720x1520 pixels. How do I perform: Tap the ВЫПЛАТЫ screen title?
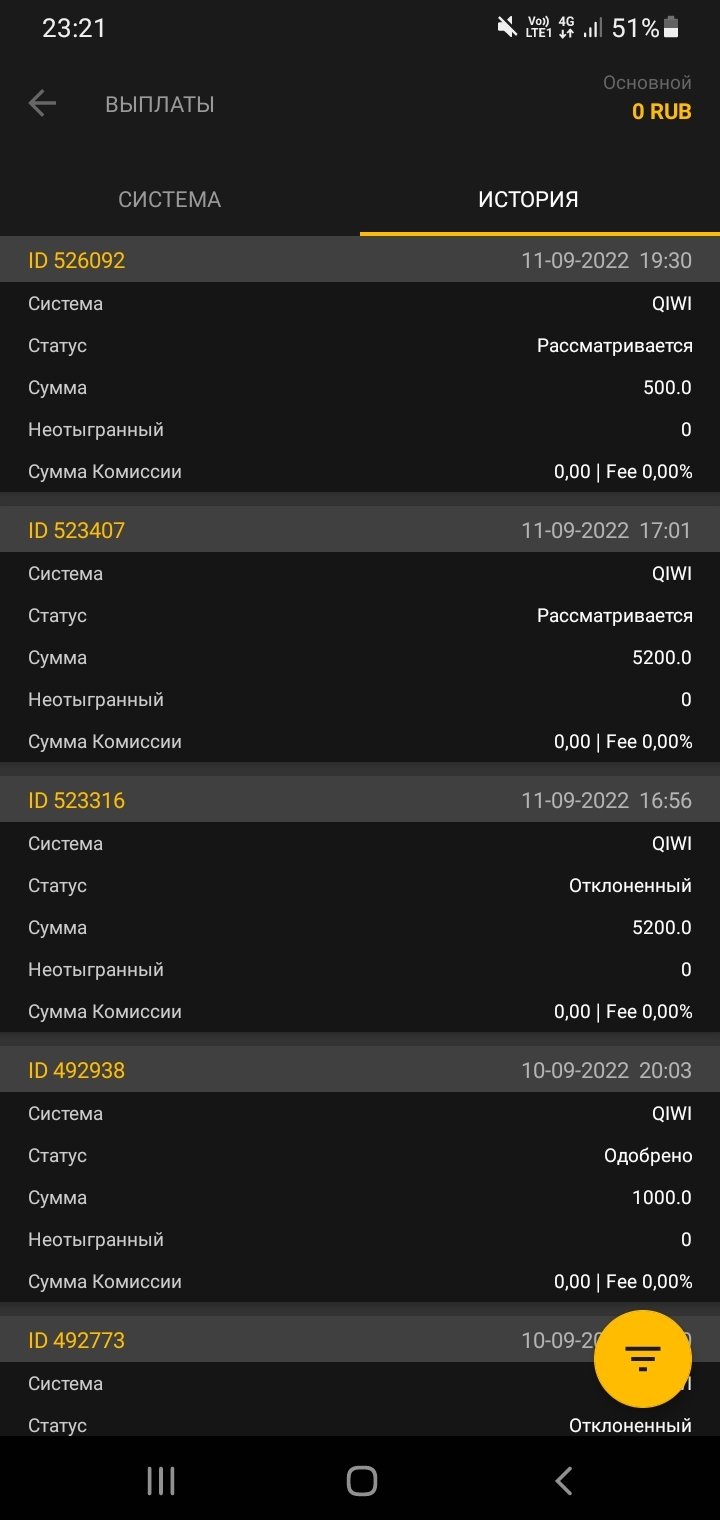160,104
